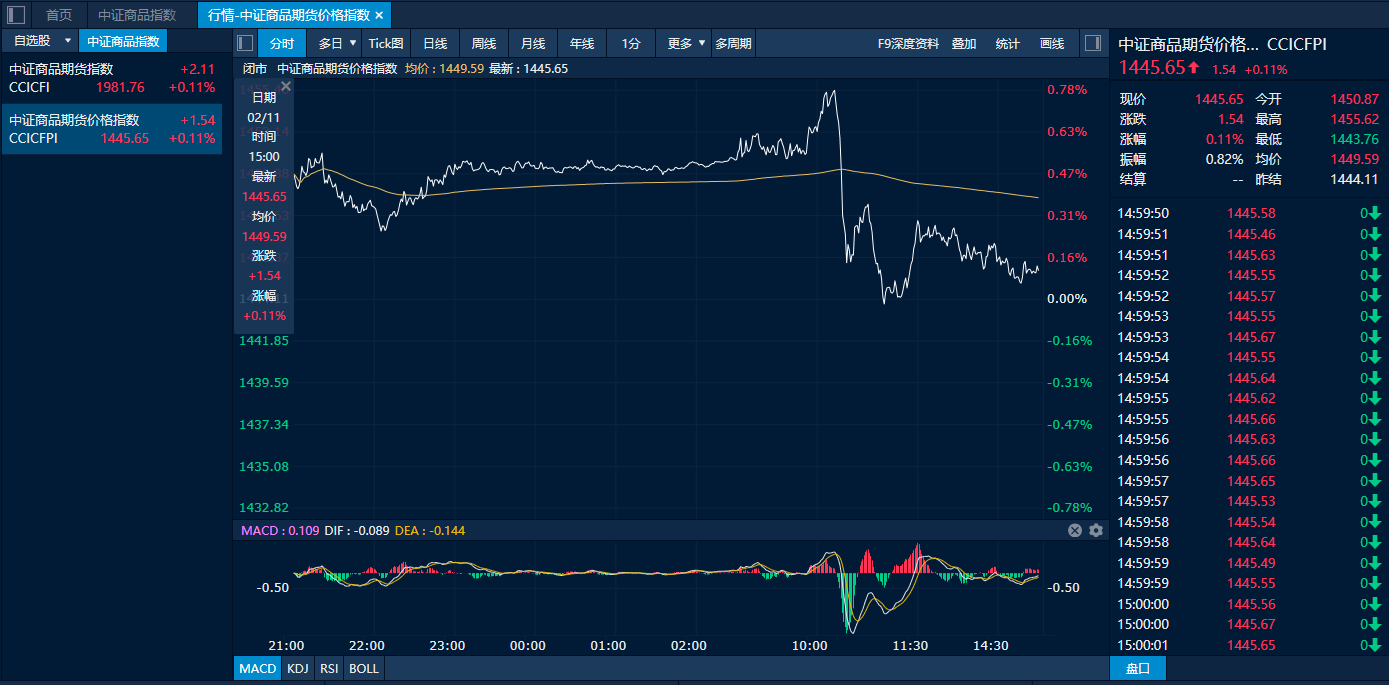This screenshot has height=685, width=1389.
Task: Click the 画线 drawing button
Action: 1052,43
